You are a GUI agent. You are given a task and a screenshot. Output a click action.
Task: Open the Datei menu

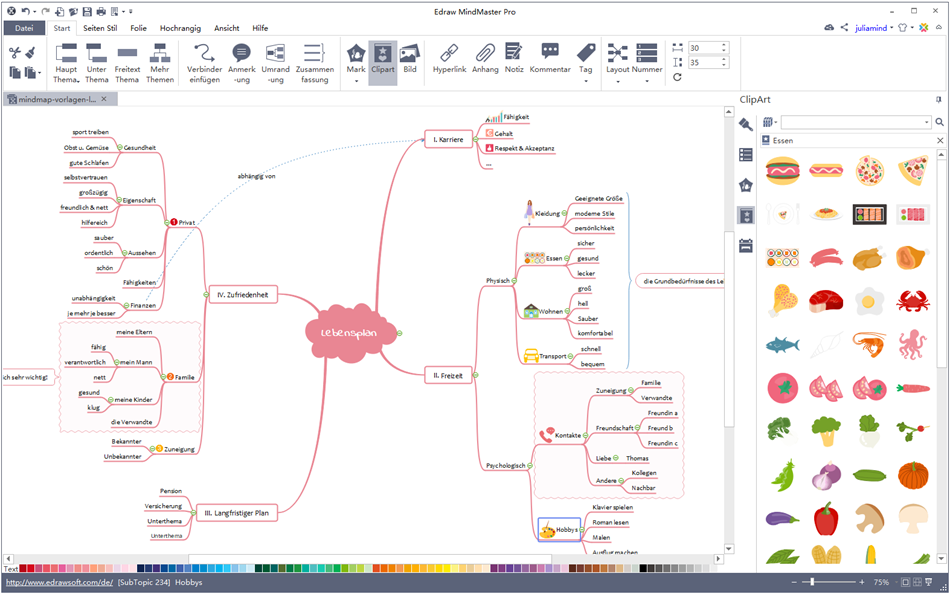point(24,28)
